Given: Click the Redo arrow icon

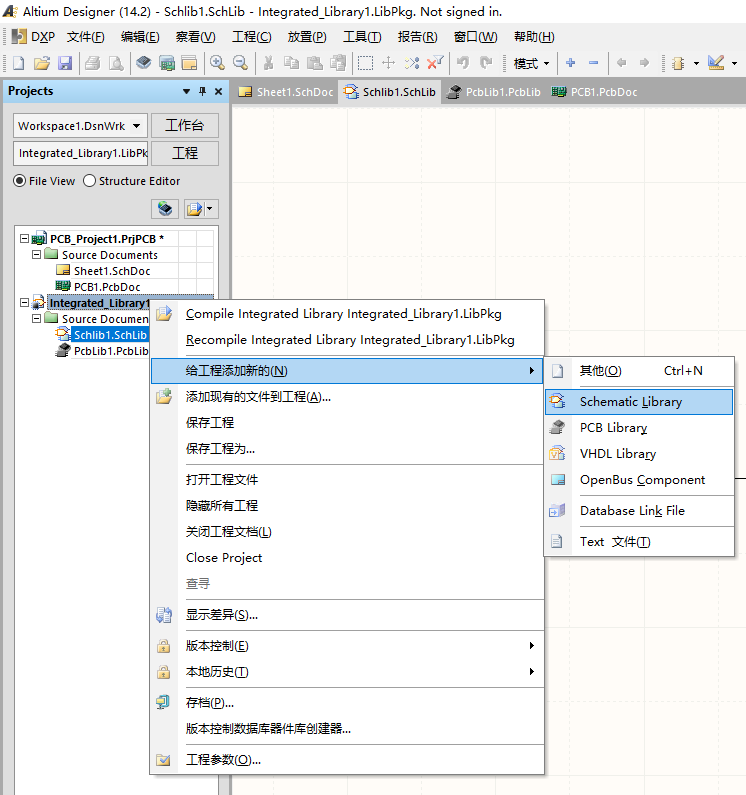Looking at the screenshot, I should [486, 63].
